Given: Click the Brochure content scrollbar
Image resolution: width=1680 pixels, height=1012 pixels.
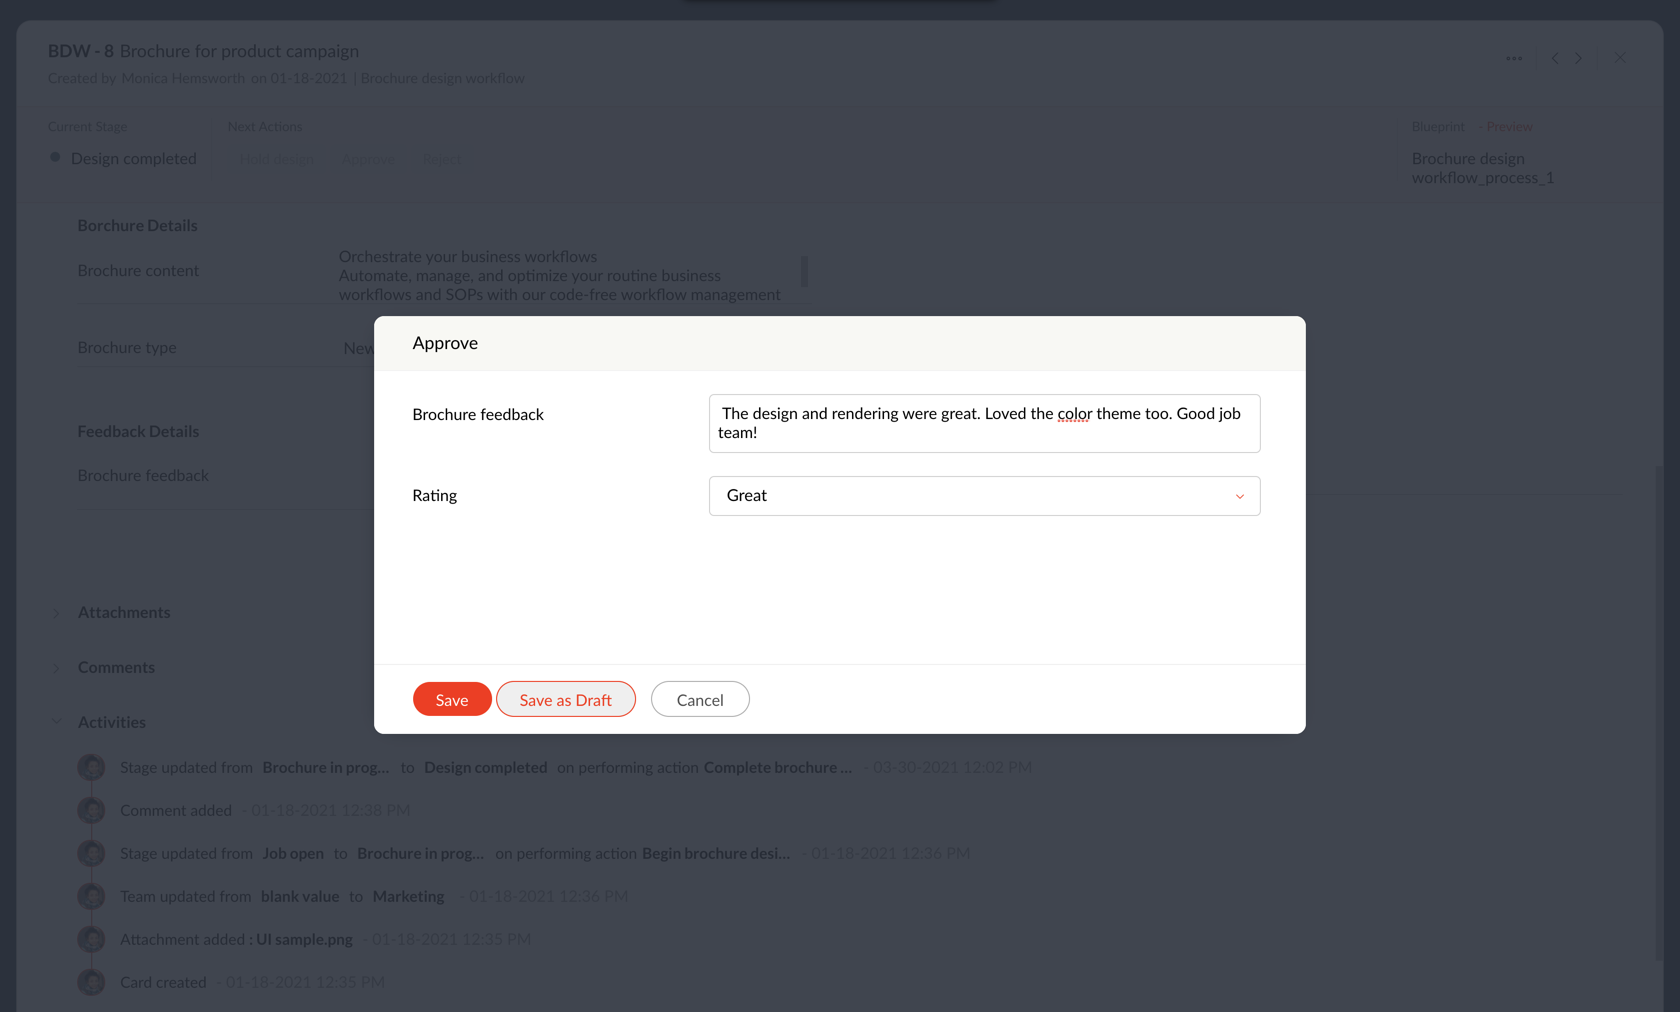Looking at the screenshot, I should click(804, 271).
